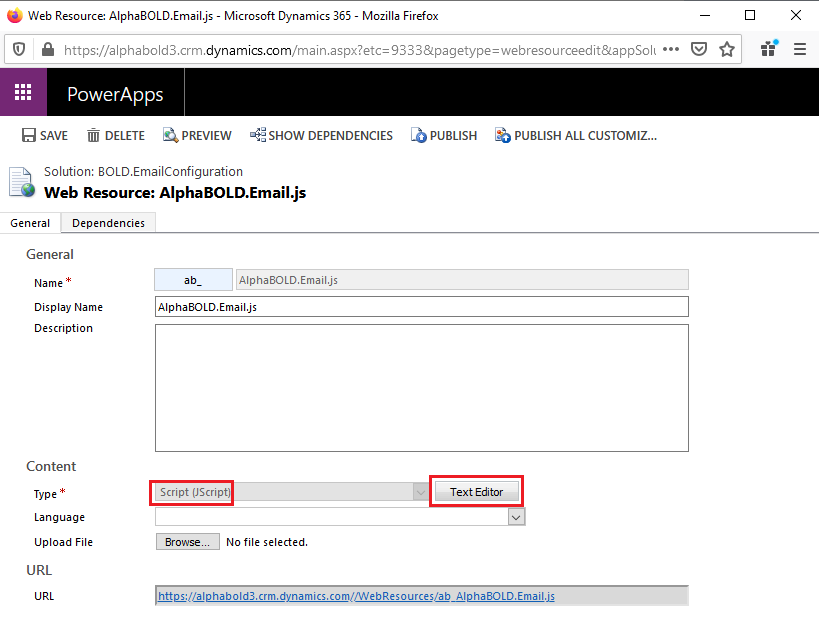The height and width of the screenshot is (636, 819).
Task: Click PUBLISH ALL CUSTOMIZ... command
Action: click(586, 136)
